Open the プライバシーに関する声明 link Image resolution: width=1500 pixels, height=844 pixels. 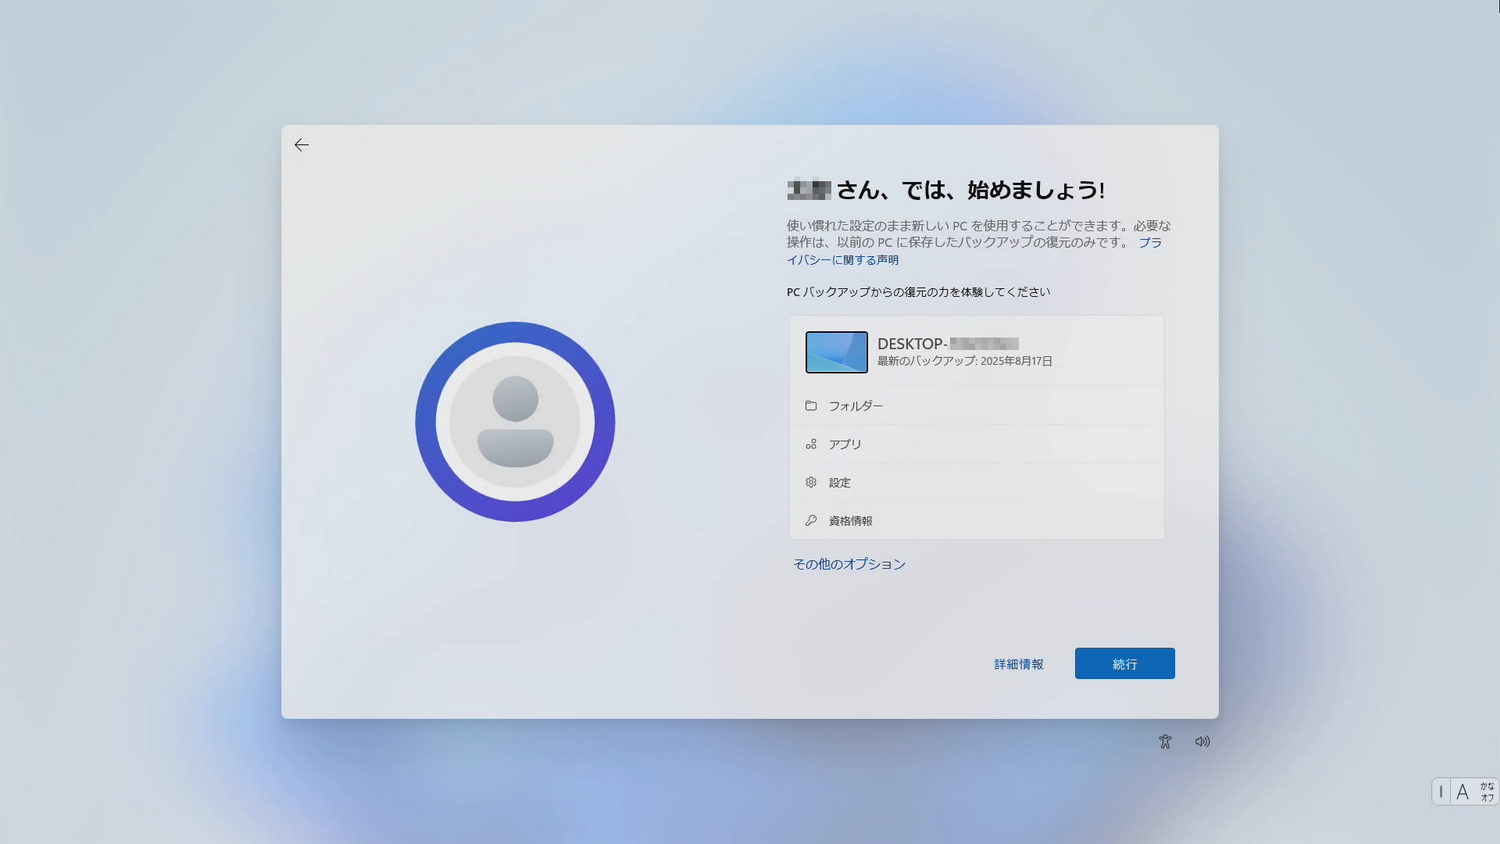tap(843, 259)
